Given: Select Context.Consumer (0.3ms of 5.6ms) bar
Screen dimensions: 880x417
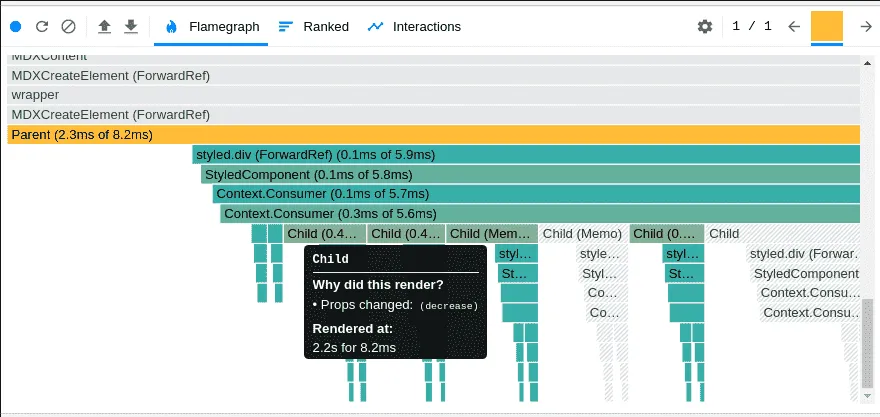Looking at the screenshot, I should 540,214.
